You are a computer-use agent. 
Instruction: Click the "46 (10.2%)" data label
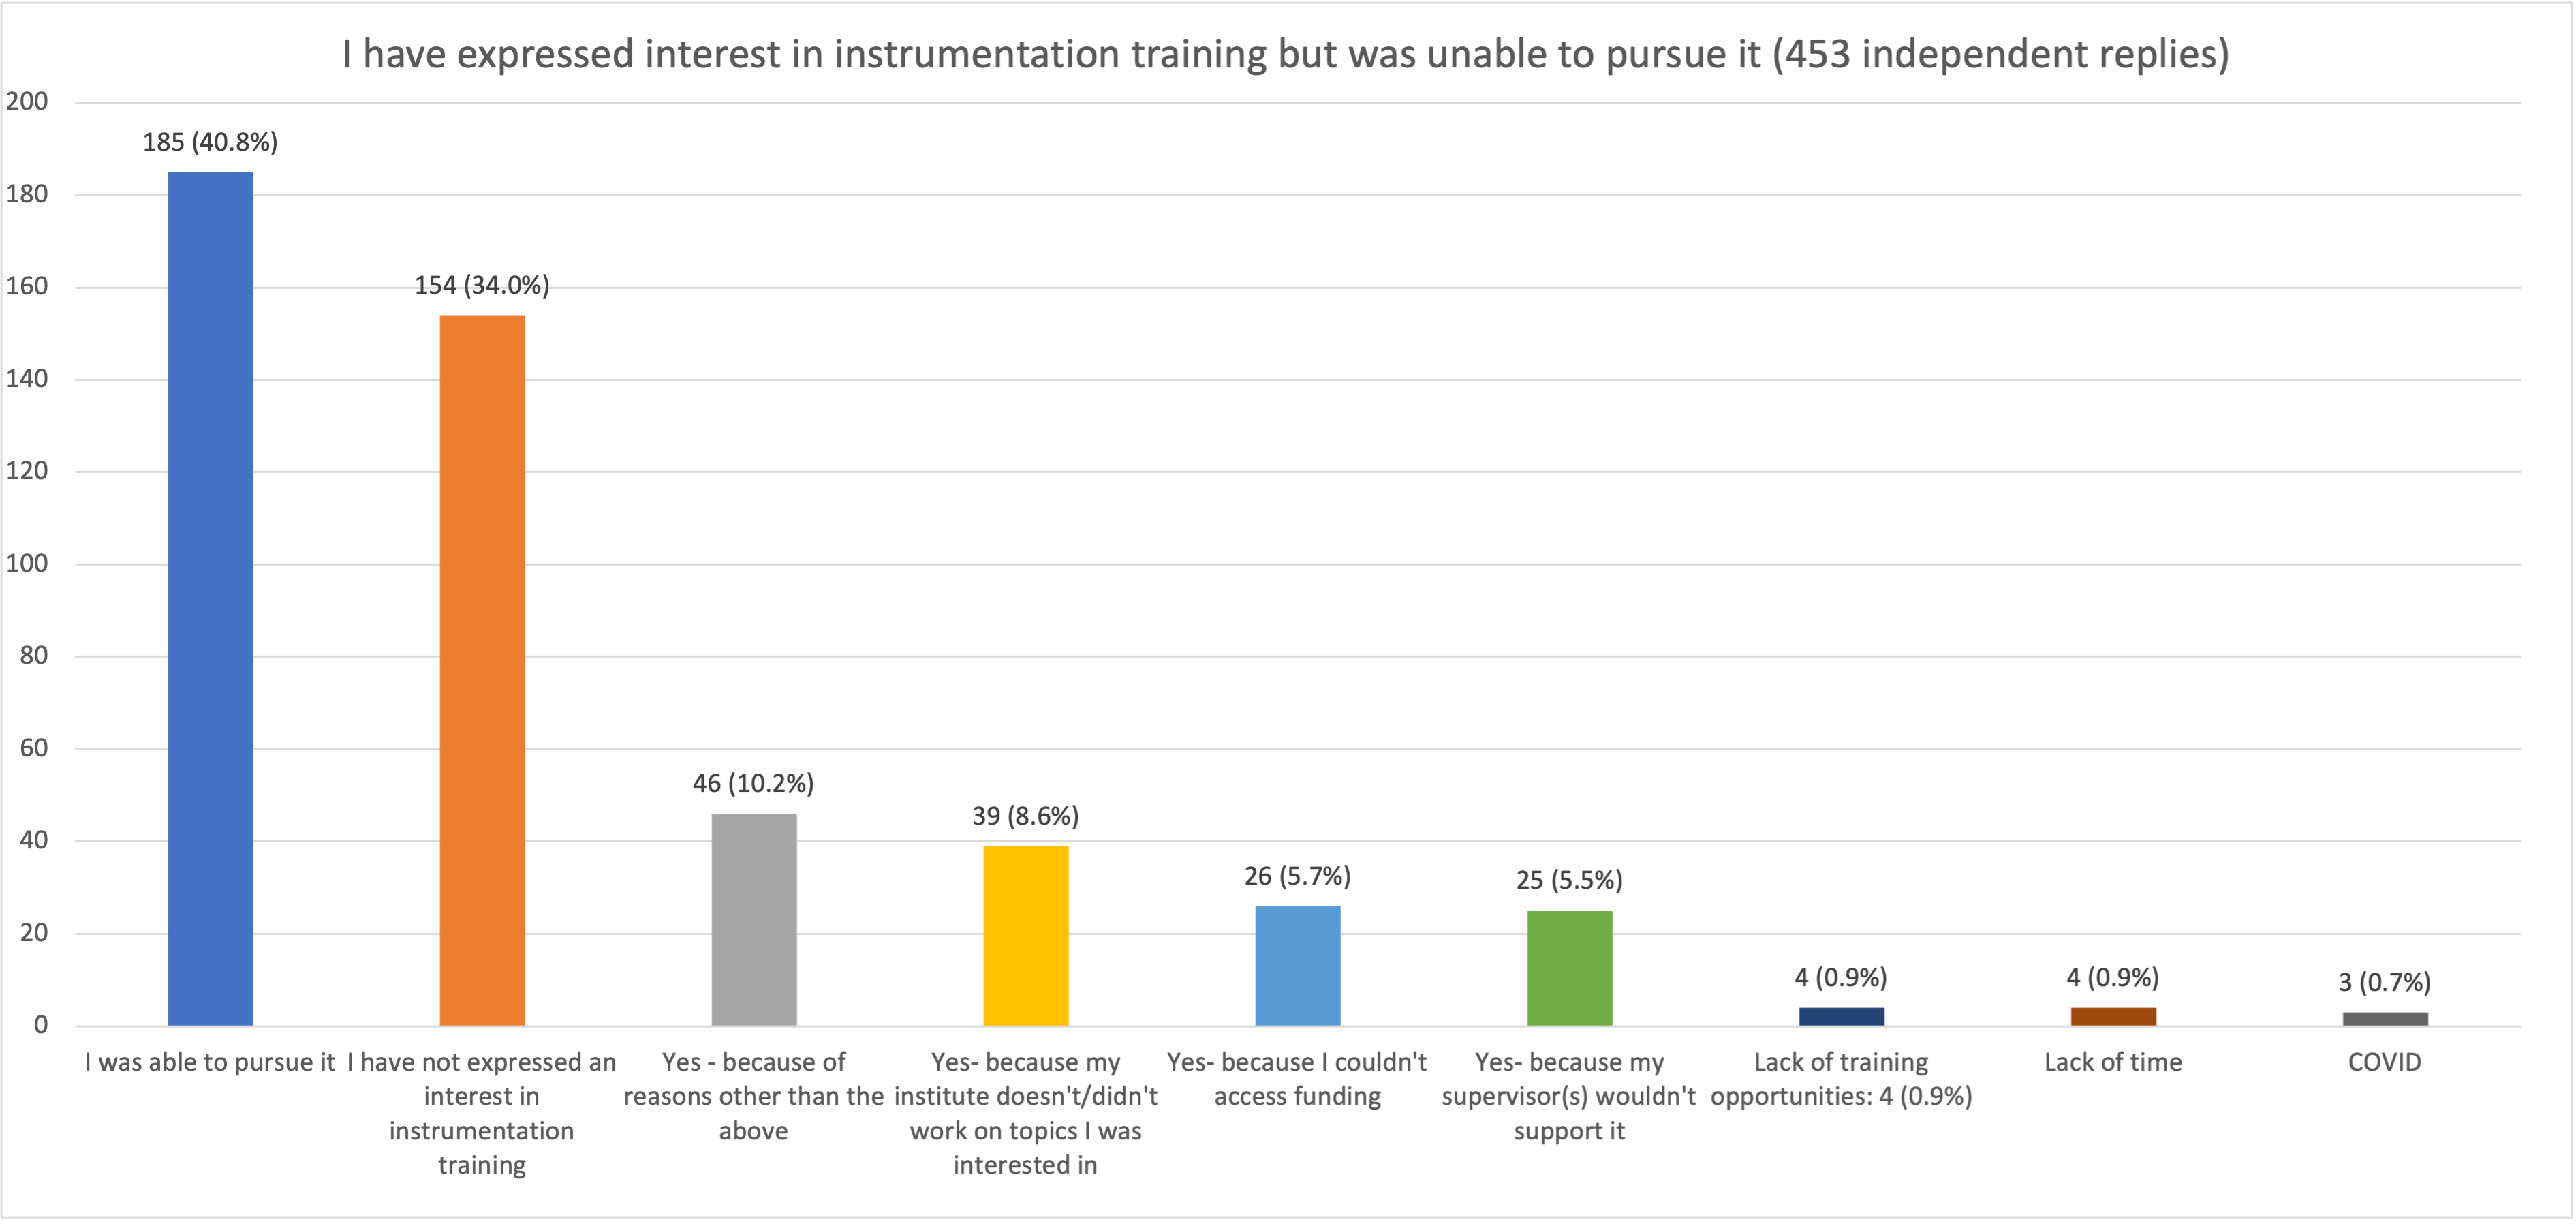(754, 783)
